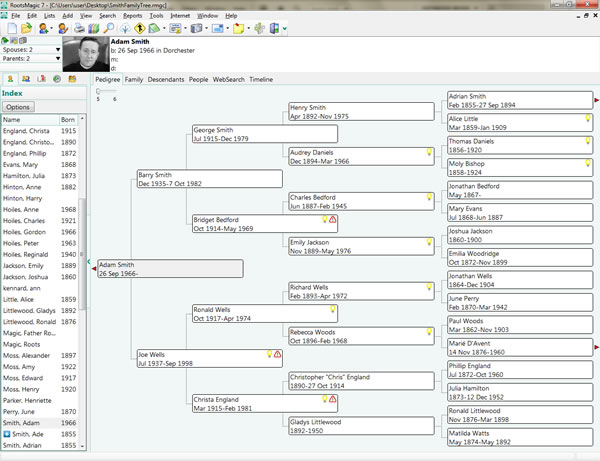Select Gladys Littlewood box in pedigree
This screenshot has width=600, height=461.
pyautogui.click(x=361, y=426)
